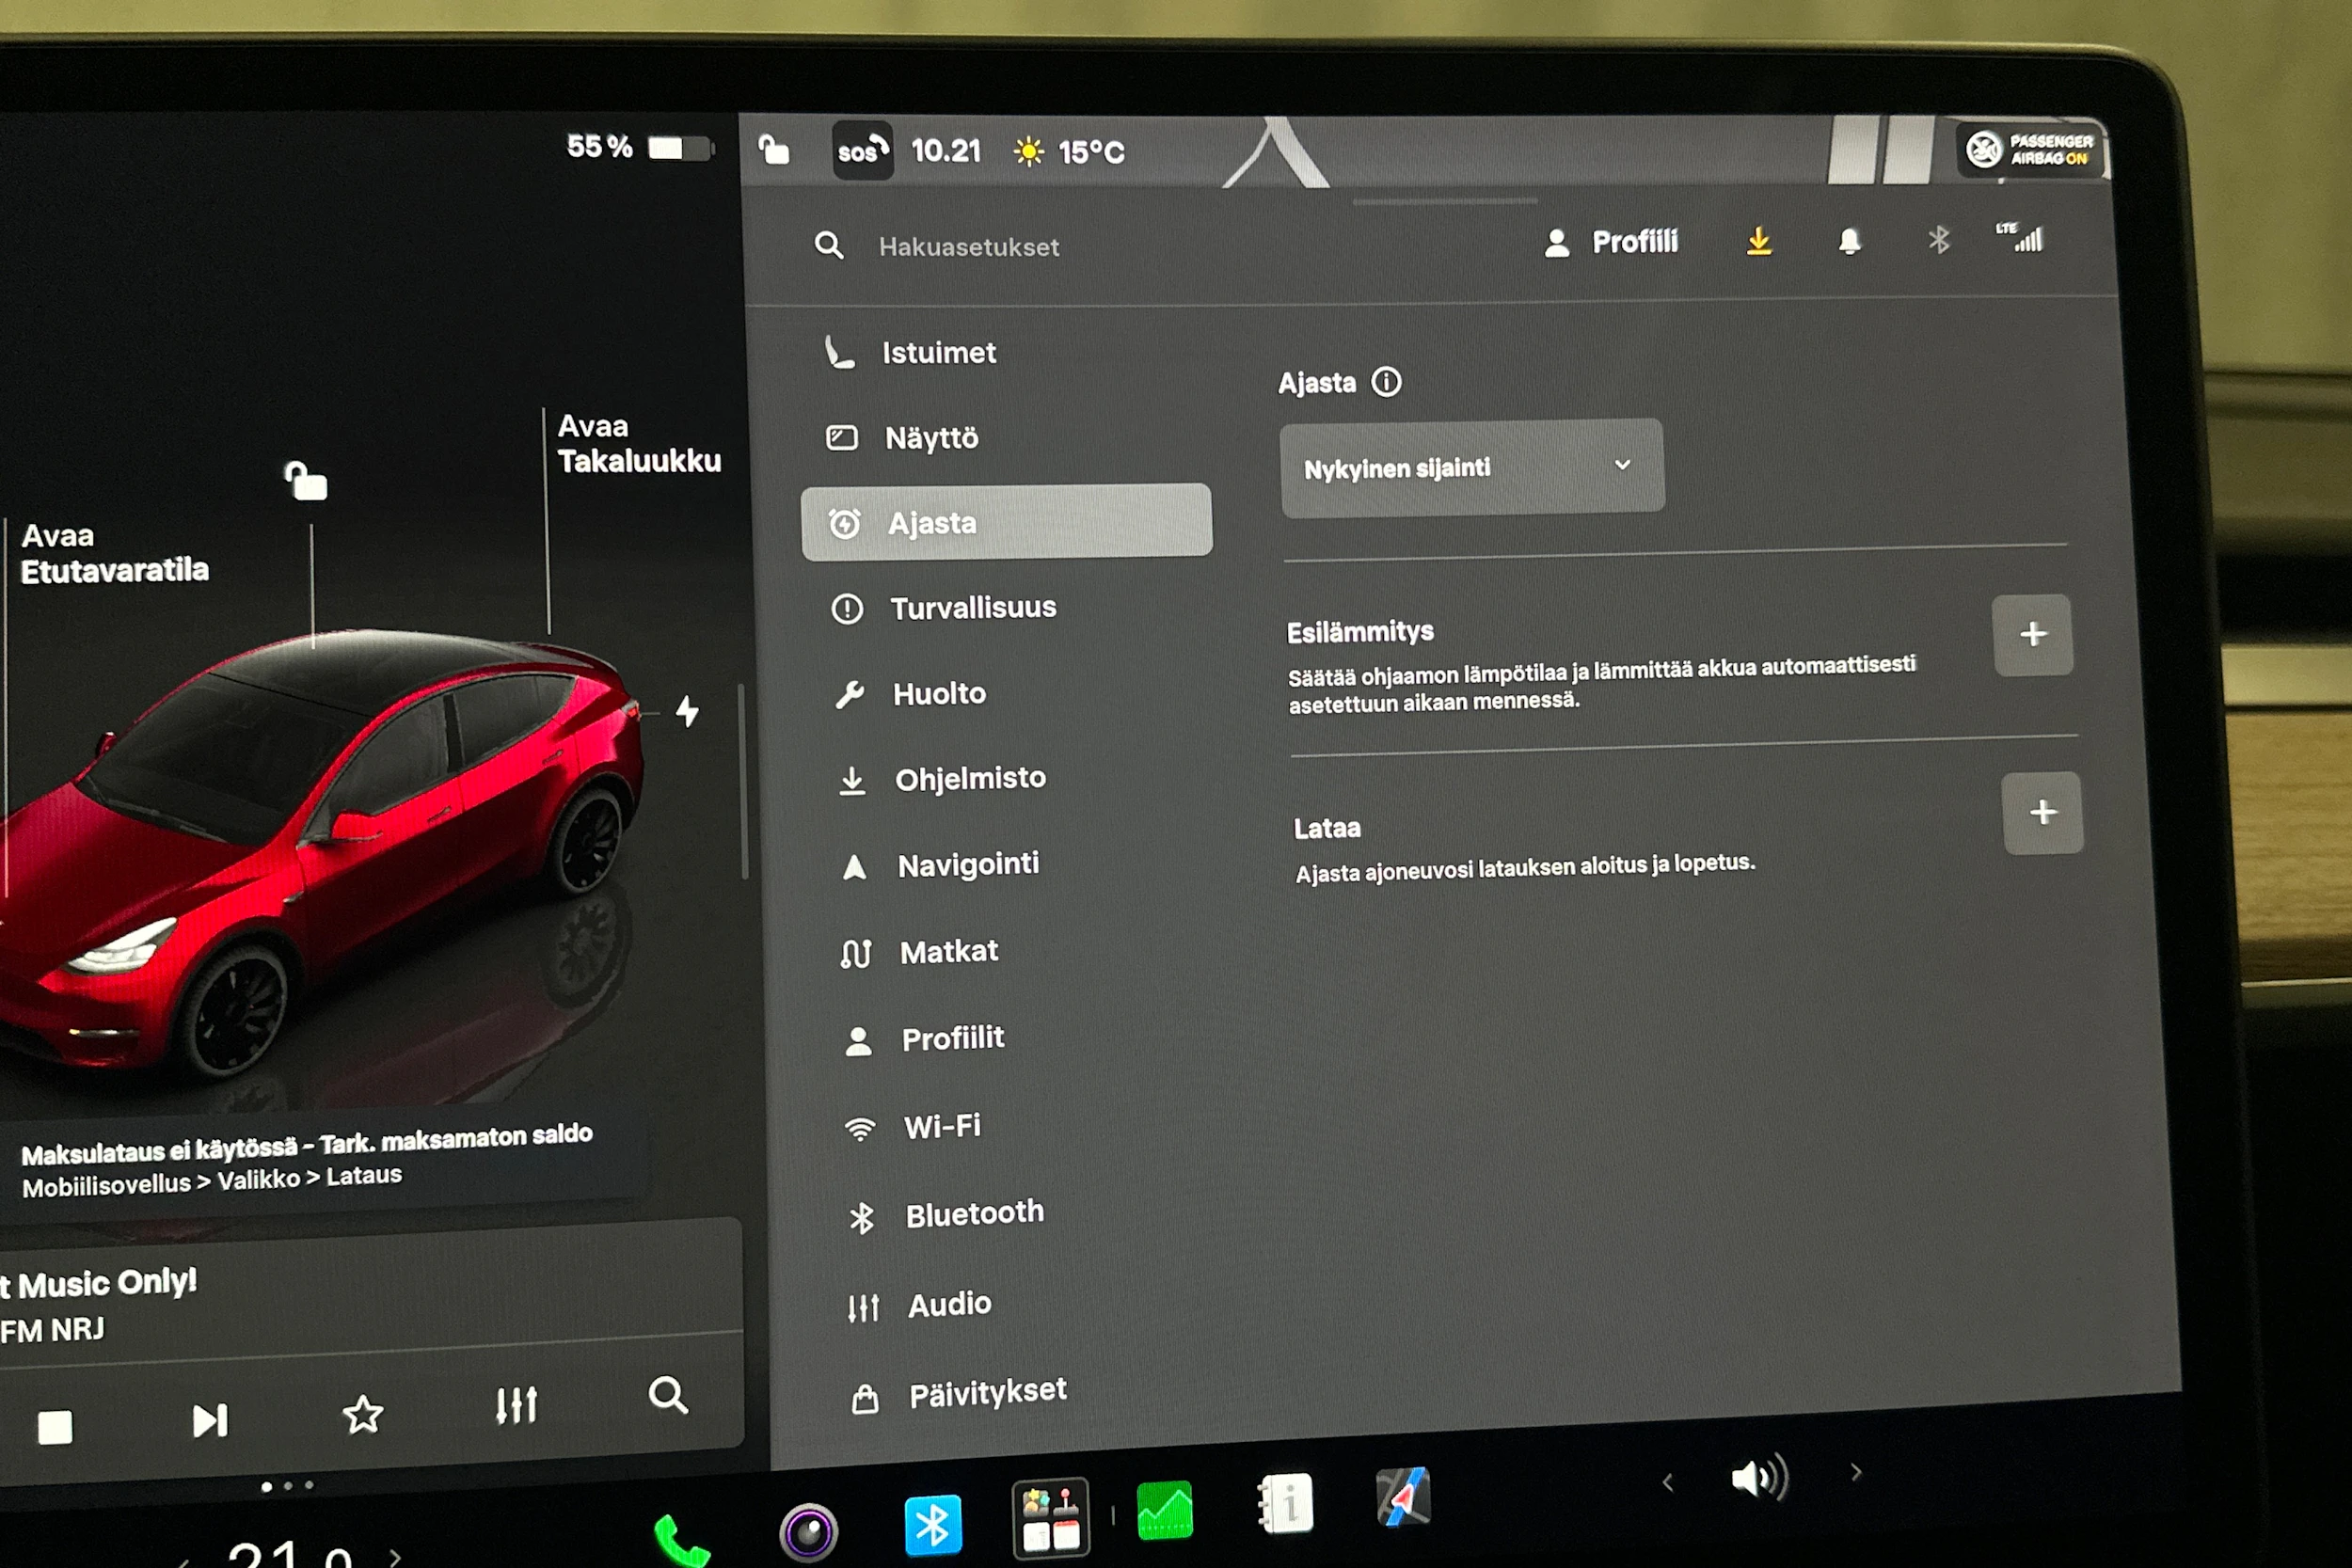This screenshot has width=2352, height=1568.
Task: Open the blue Bluetooth app in dock
Action: tap(932, 1525)
